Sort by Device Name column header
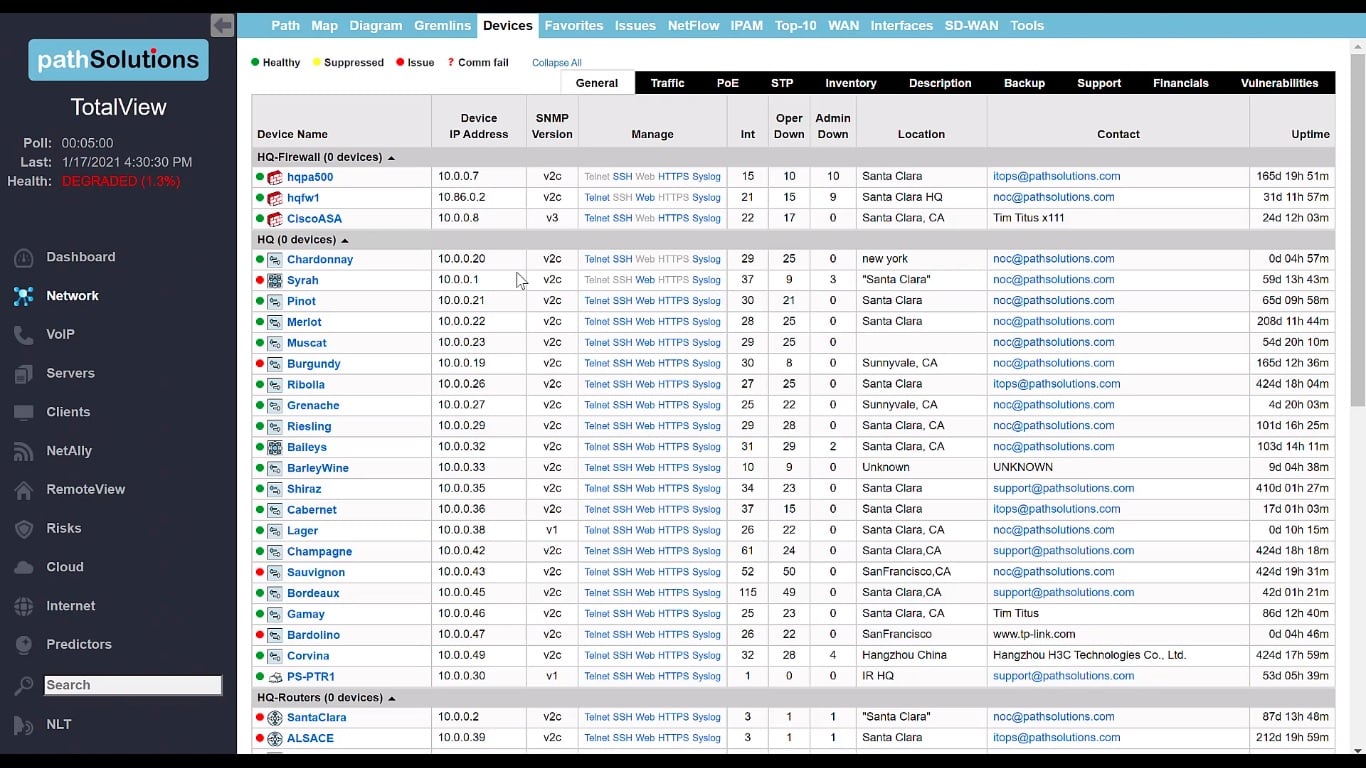This screenshot has height=768, width=1366. pyautogui.click(x=292, y=134)
